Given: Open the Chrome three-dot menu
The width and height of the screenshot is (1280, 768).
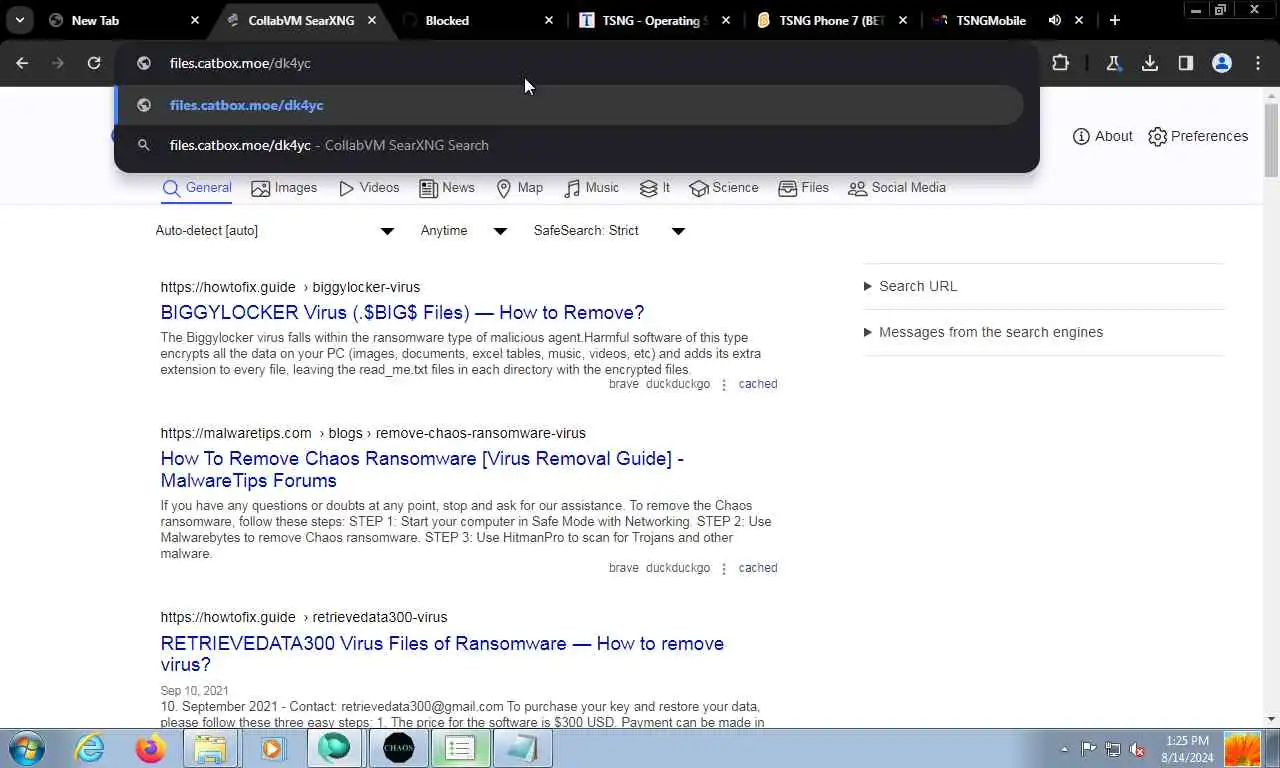Looking at the screenshot, I should [x=1258, y=63].
